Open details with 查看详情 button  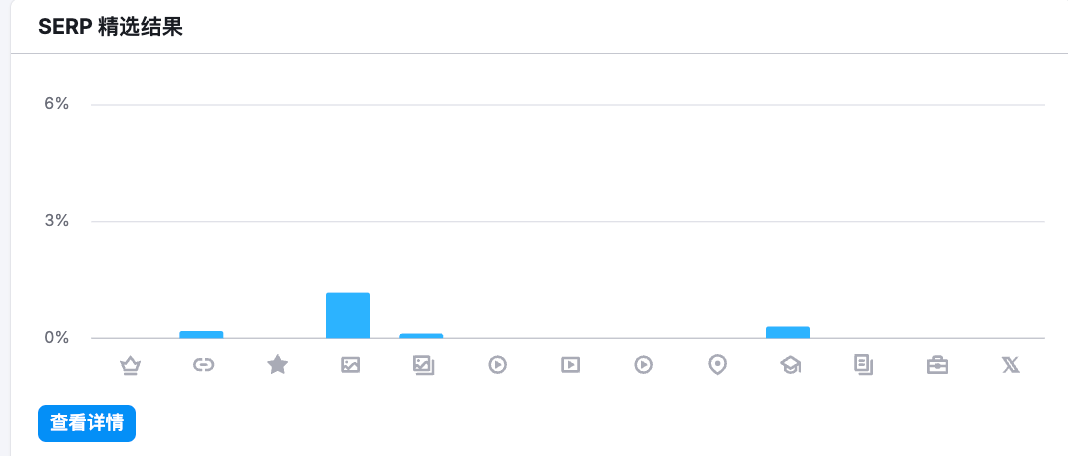pyautogui.click(x=87, y=423)
